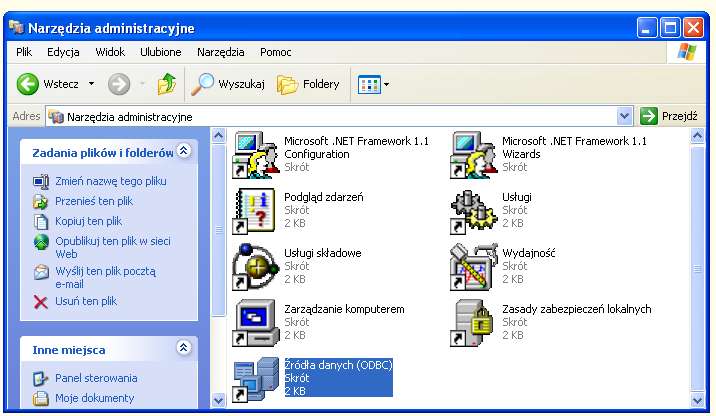Open the Ulubione menu
This screenshot has width=716, height=416.
coord(161,52)
